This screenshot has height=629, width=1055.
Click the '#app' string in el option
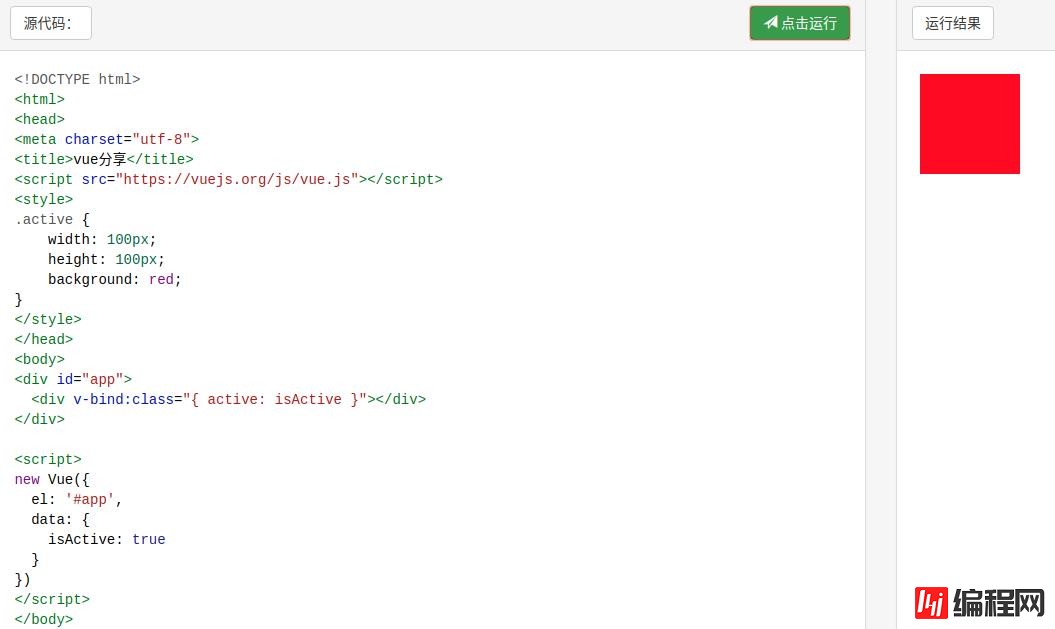pyautogui.click(x=90, y=499)
